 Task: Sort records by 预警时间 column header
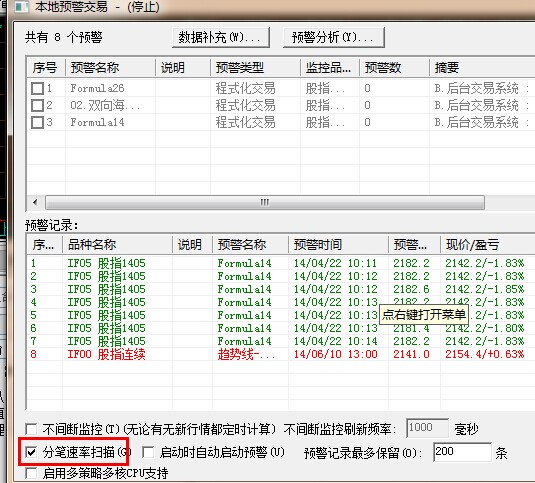(x=338, y=245)
